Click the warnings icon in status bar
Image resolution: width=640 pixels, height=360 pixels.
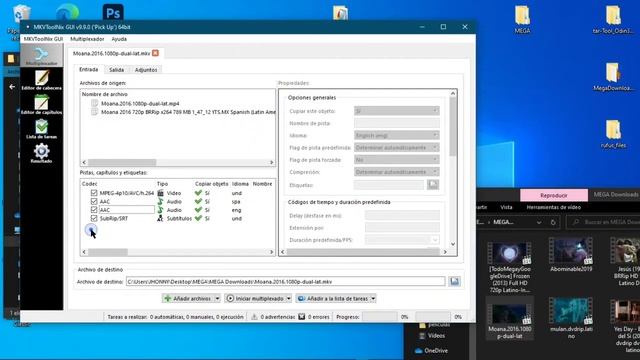tap(254, 316)
